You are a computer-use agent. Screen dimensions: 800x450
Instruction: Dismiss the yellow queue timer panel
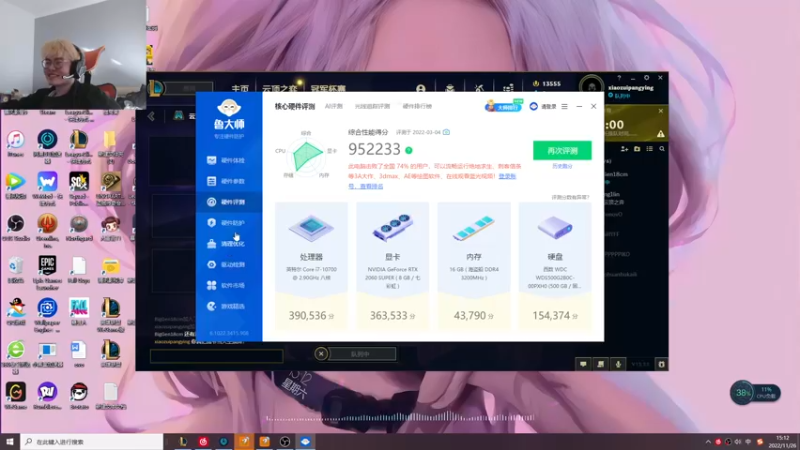pyautogui.click(x=660, y=111)
